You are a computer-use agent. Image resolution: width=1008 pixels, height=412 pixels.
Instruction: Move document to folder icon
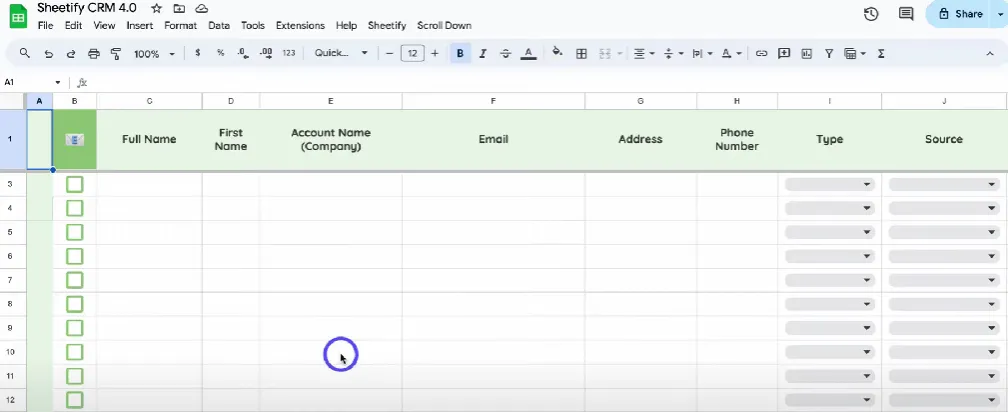coord(179,8)
